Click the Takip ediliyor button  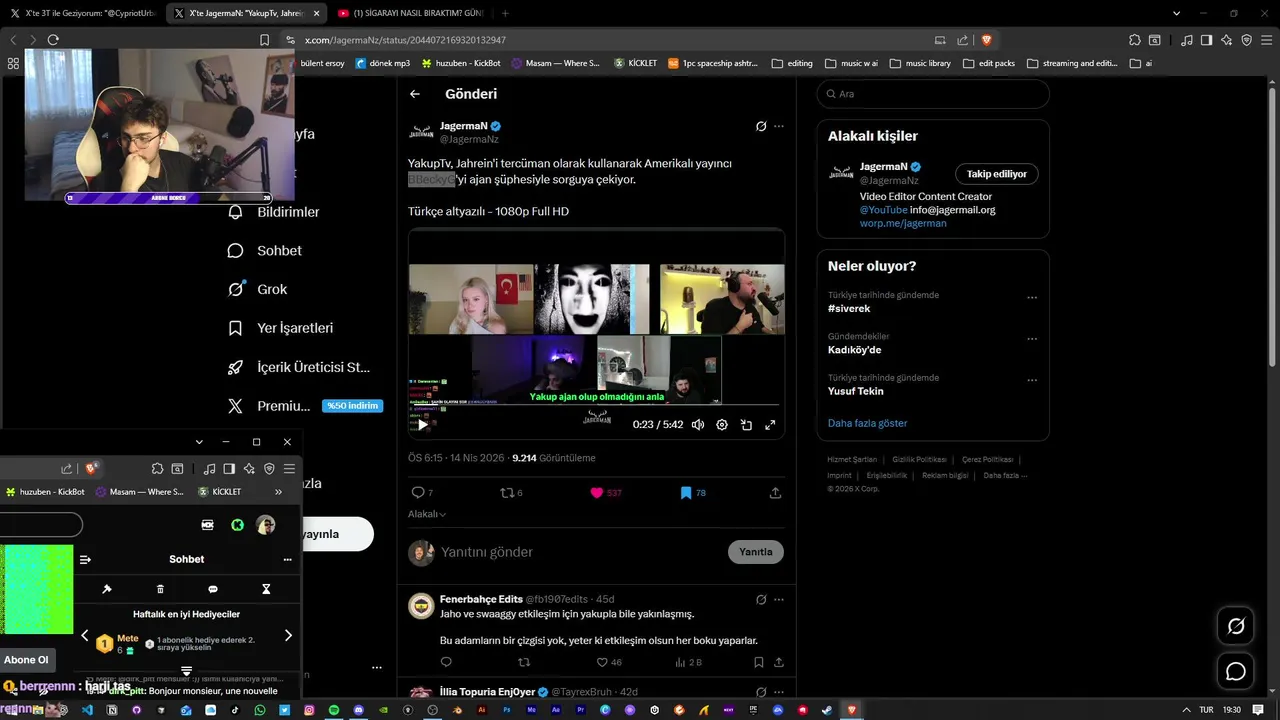[x=997, y=174]
